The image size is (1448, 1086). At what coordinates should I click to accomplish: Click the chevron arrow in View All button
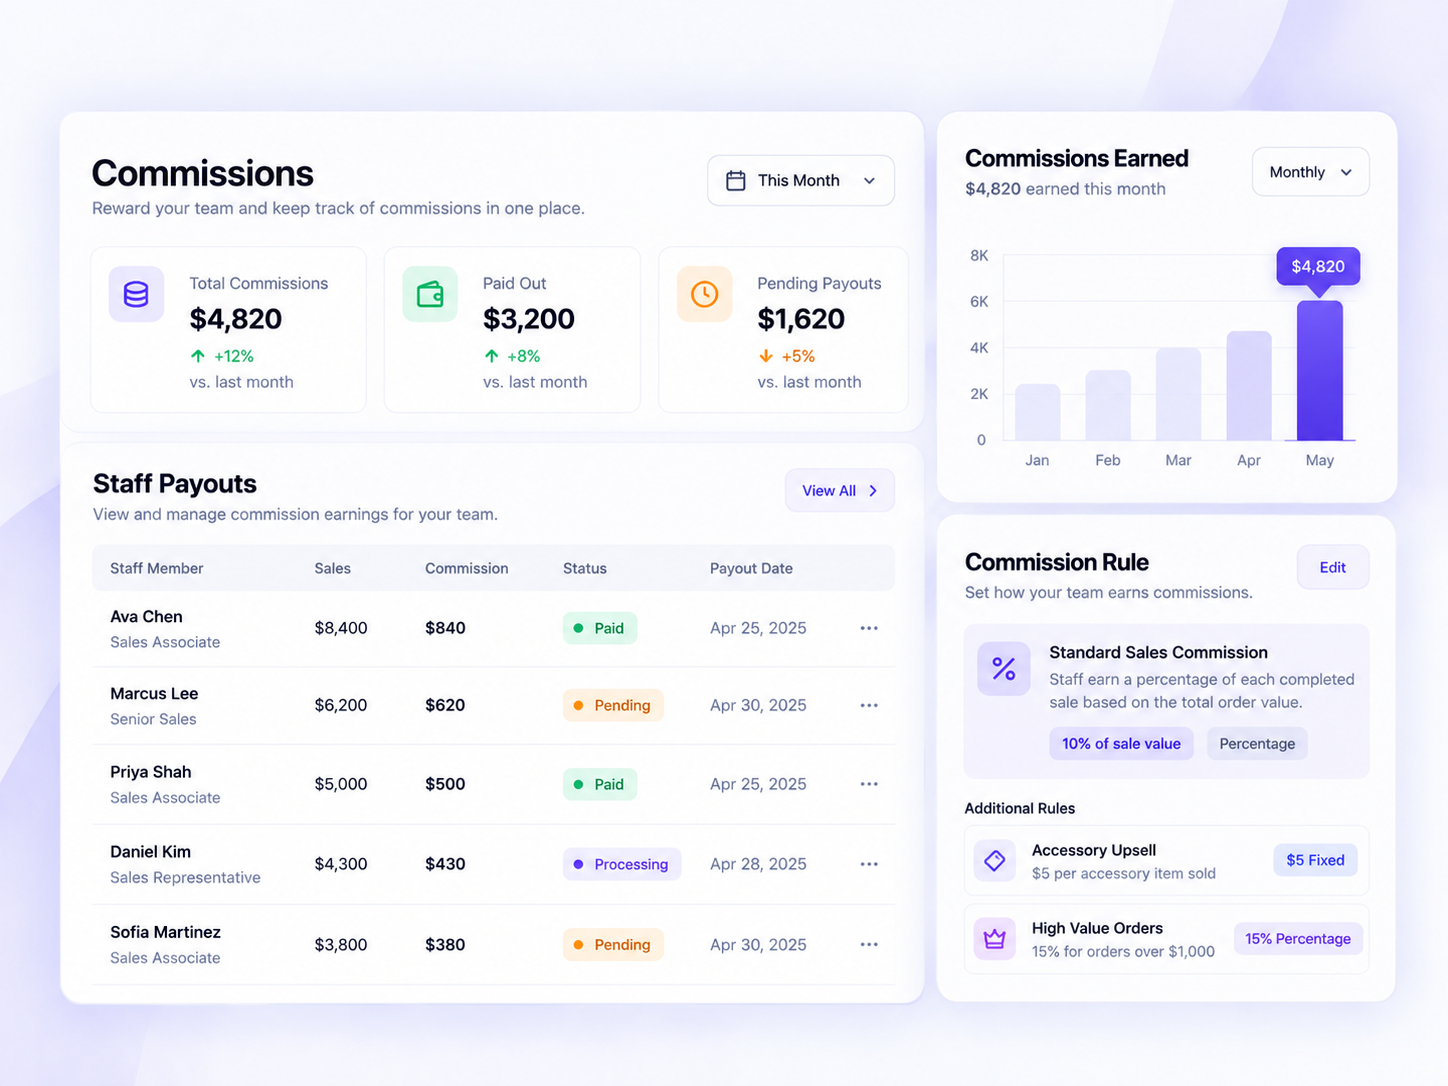click(873, 491)
